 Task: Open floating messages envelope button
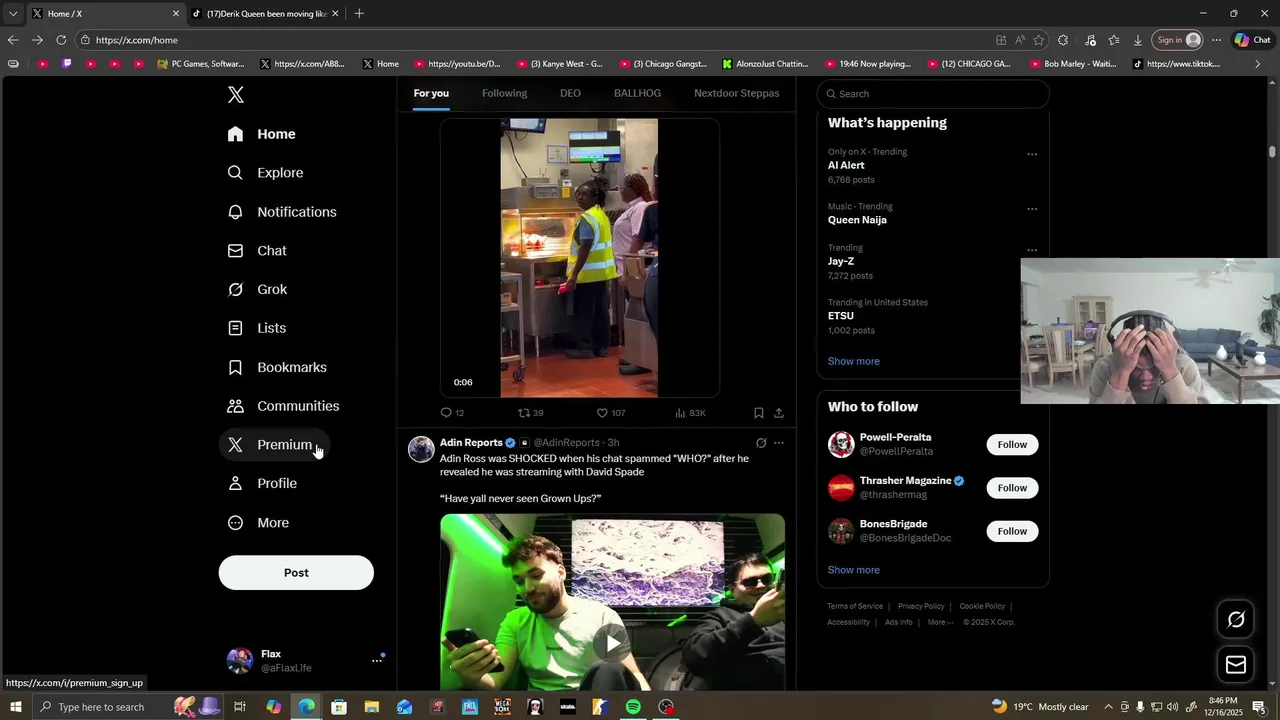point(1236,665)
